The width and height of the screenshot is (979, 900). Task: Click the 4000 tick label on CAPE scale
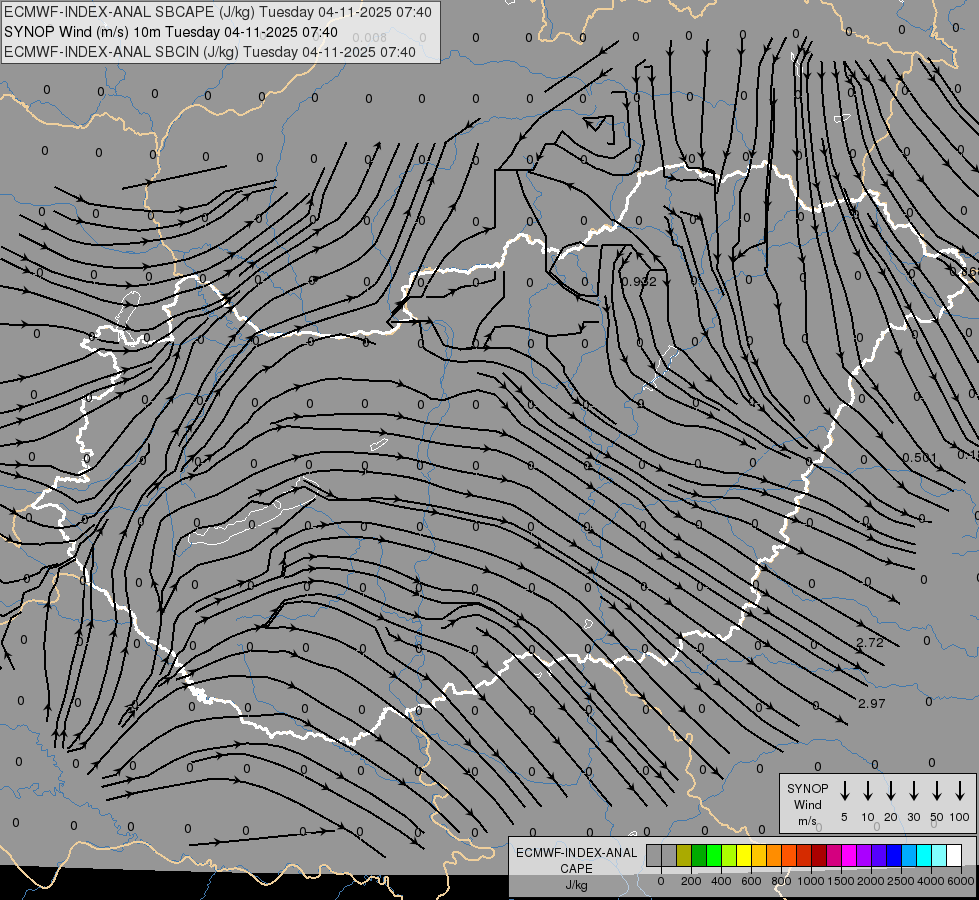930,881
